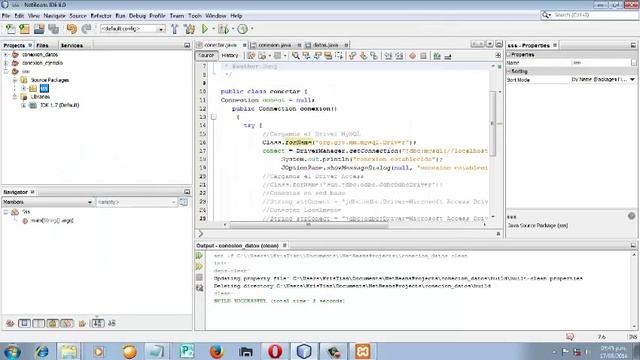Toggle Show Inner Classes in Navigator

tap(67, 323)
